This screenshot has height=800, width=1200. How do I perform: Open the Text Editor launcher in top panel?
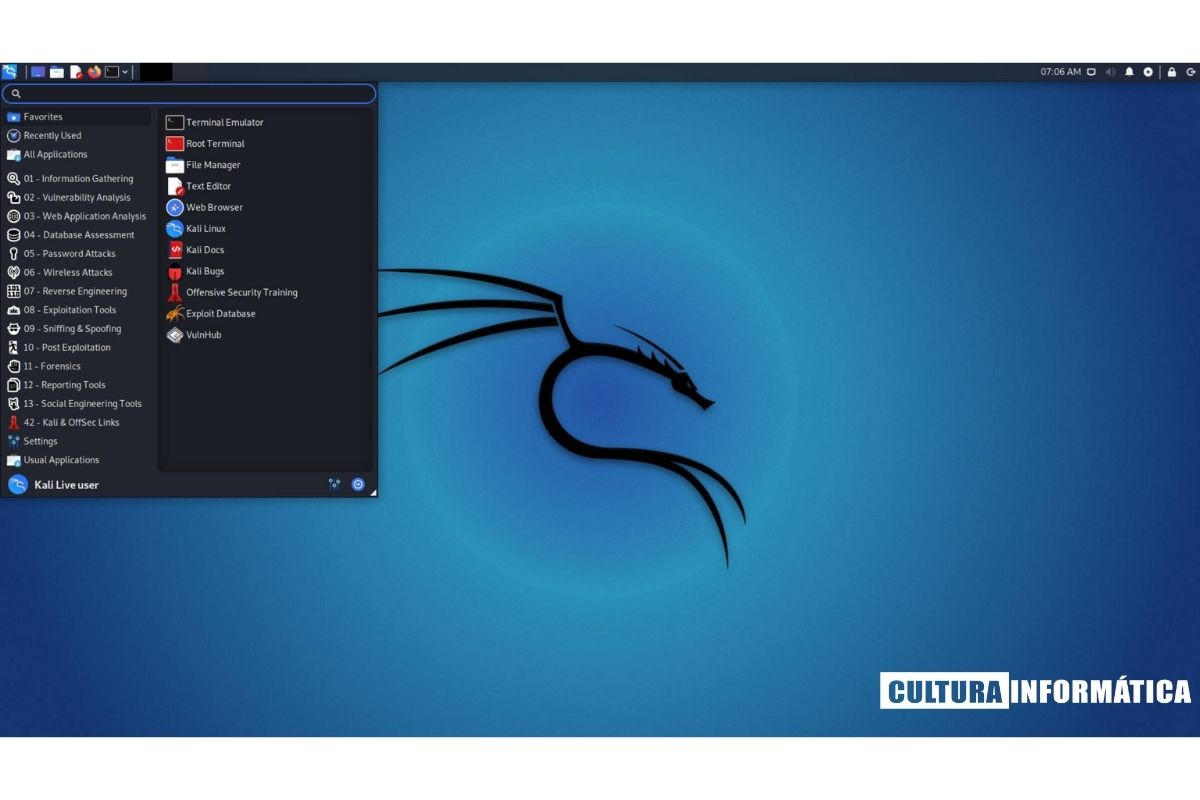coord(76,72)
